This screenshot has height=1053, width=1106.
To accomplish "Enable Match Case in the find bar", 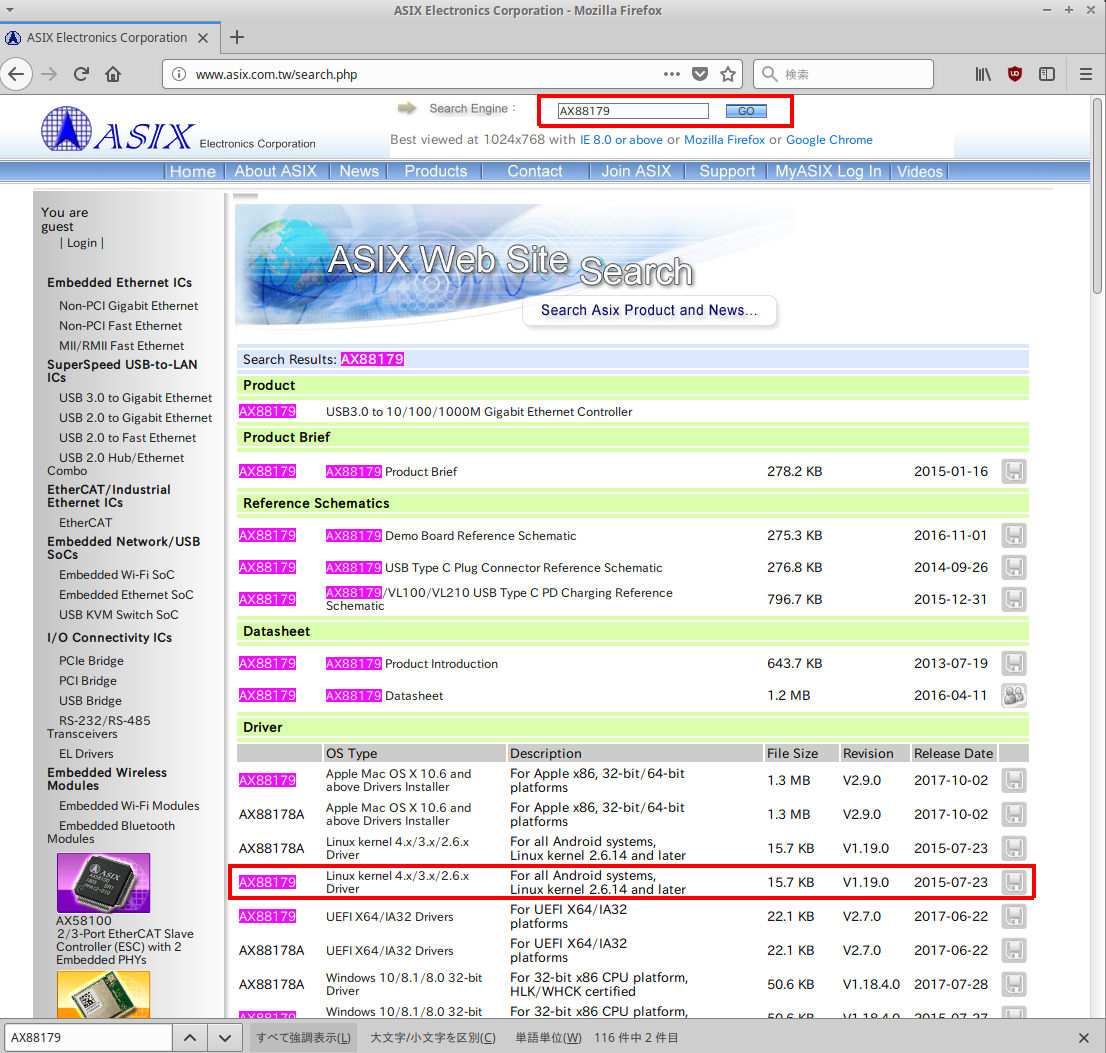I will tap(432, 1037).
